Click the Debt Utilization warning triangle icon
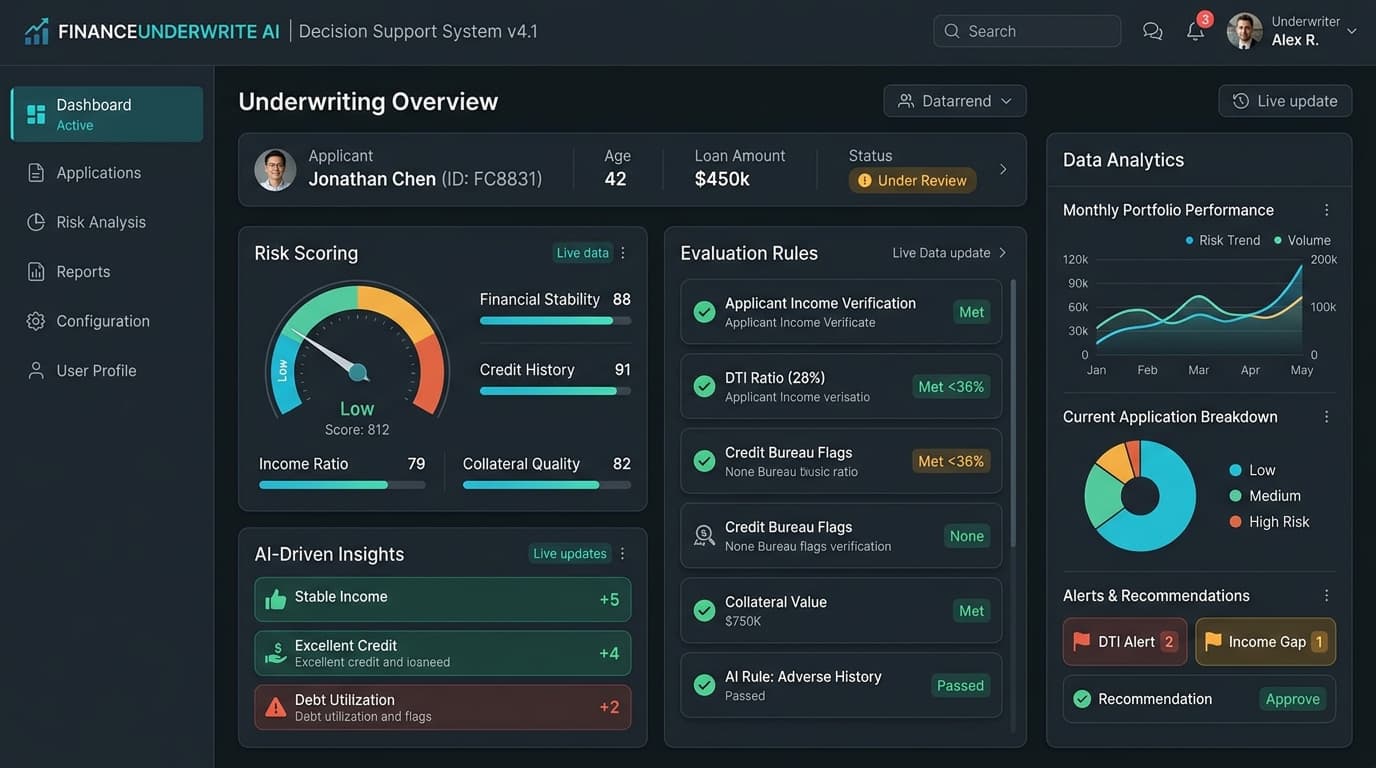 coord(275,707)
